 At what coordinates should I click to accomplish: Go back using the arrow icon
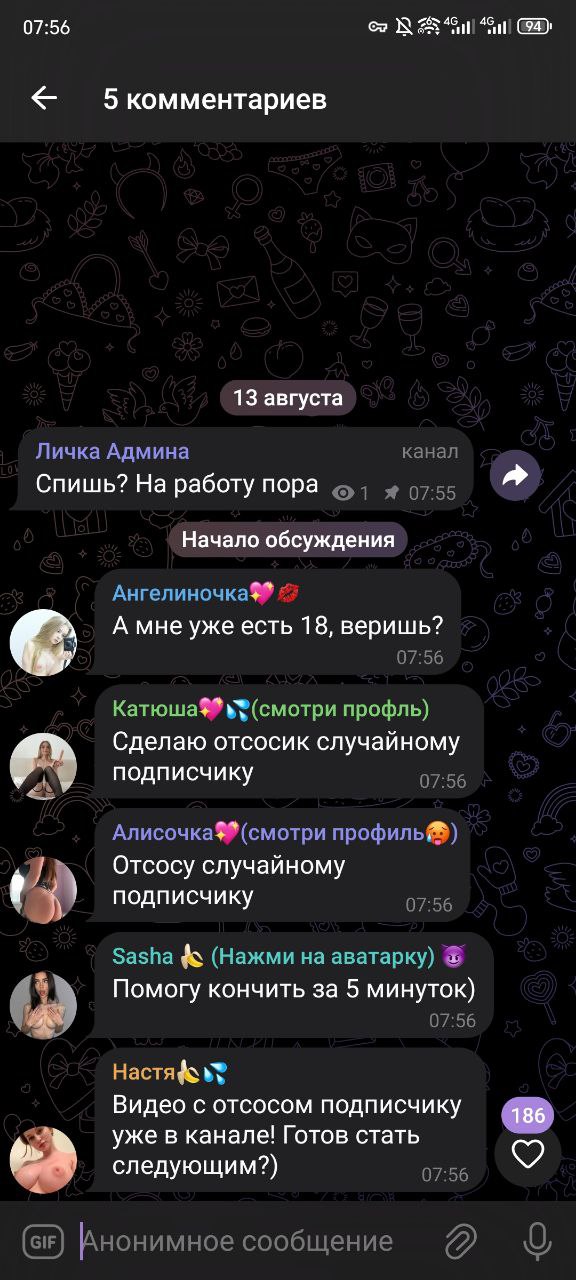tap(44, 98)
